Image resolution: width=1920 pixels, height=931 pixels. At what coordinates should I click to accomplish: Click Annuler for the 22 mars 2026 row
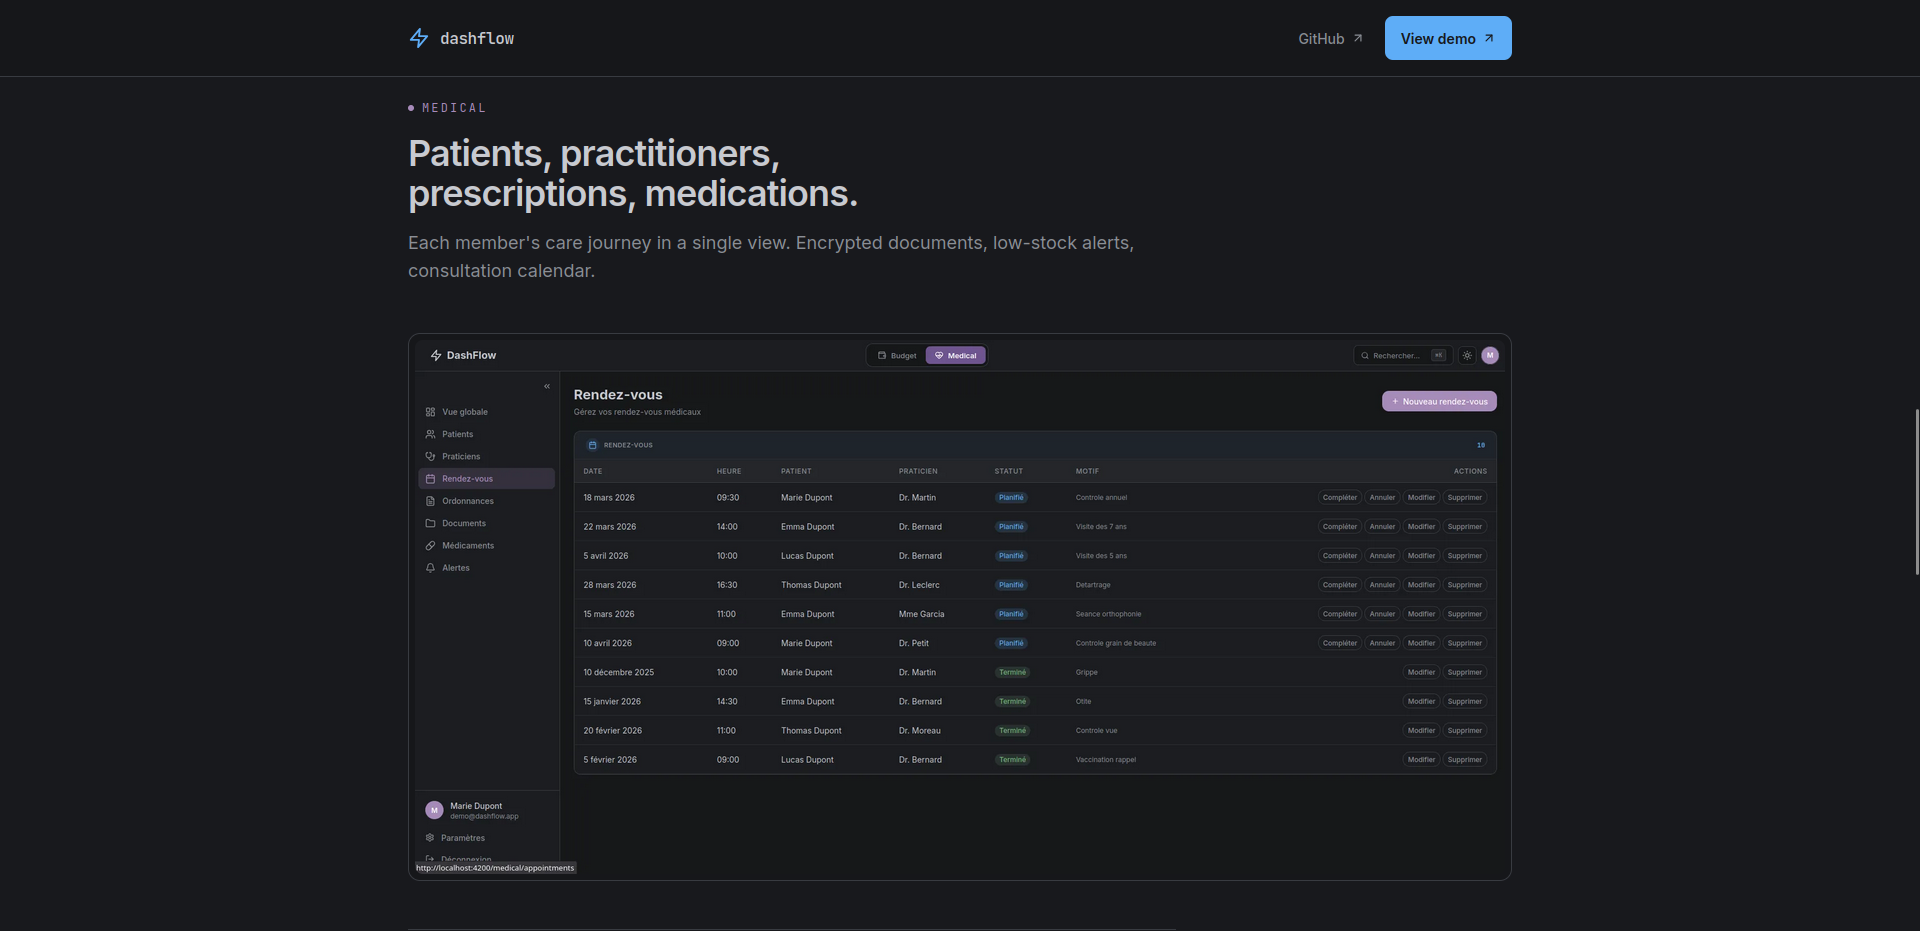click(1382, 526)
